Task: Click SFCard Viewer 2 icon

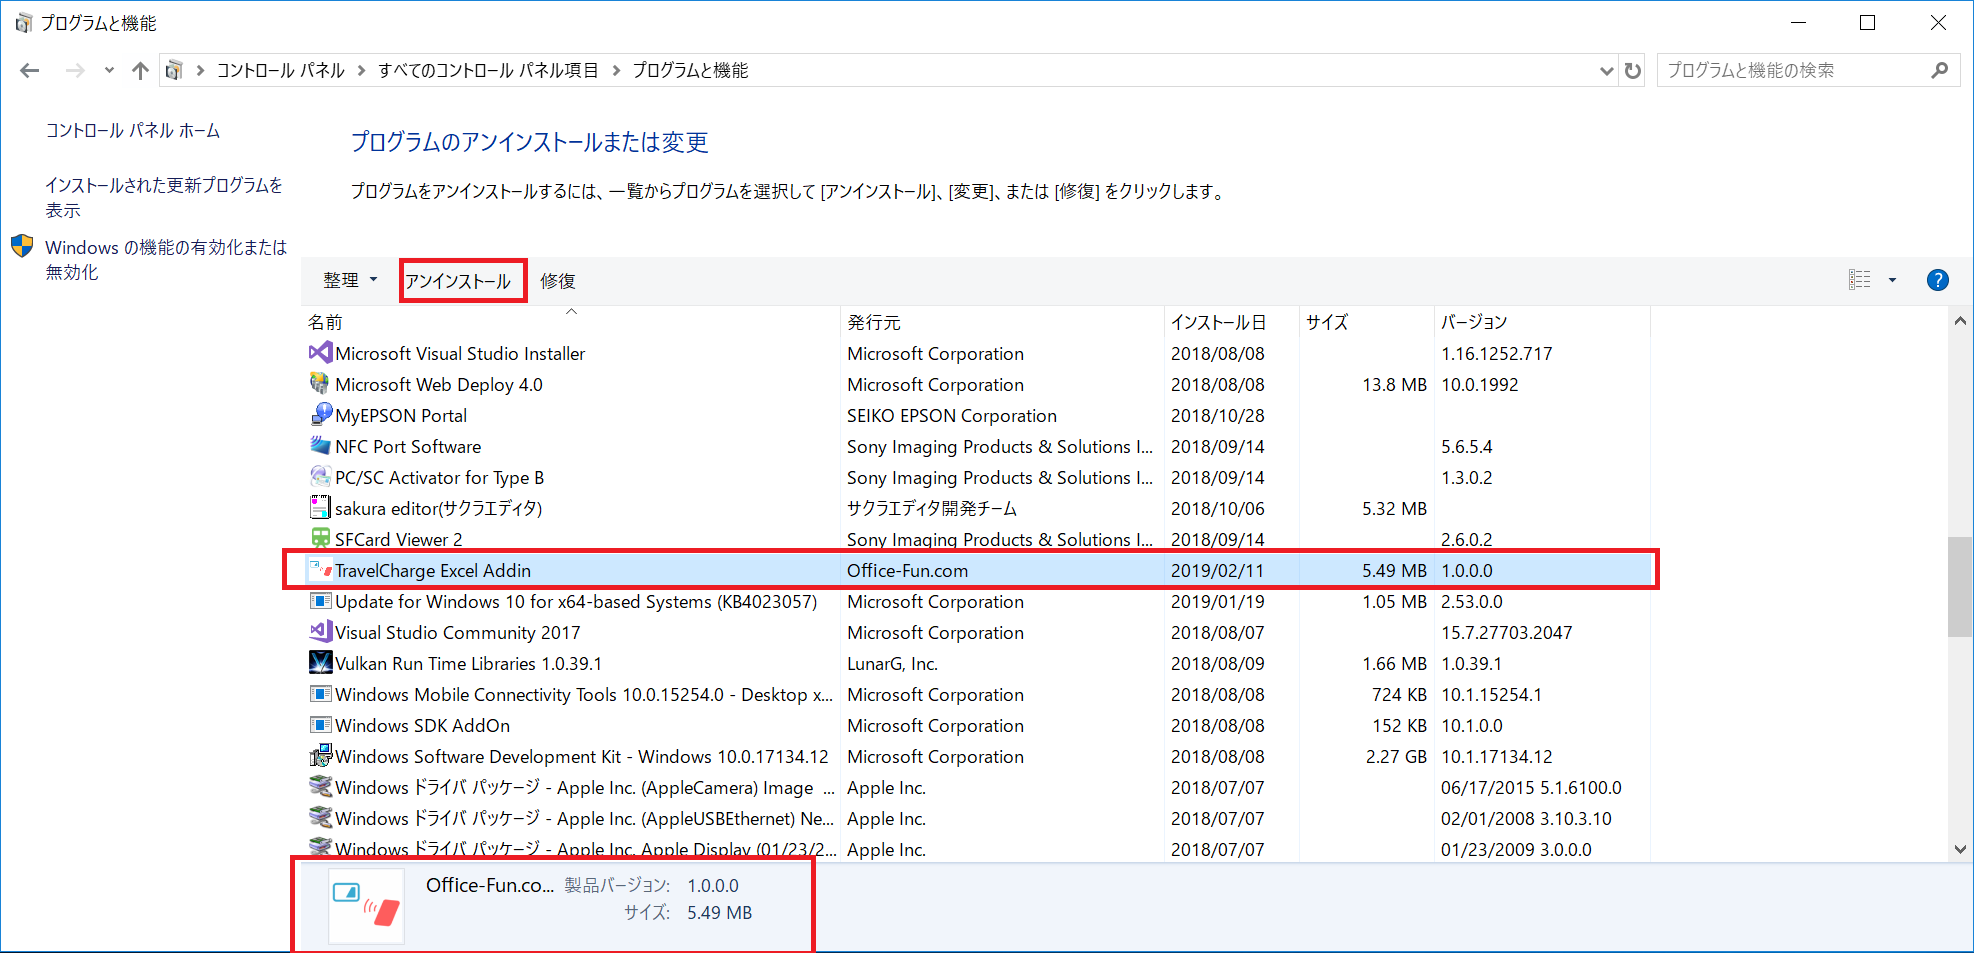Action: [320, 538]
